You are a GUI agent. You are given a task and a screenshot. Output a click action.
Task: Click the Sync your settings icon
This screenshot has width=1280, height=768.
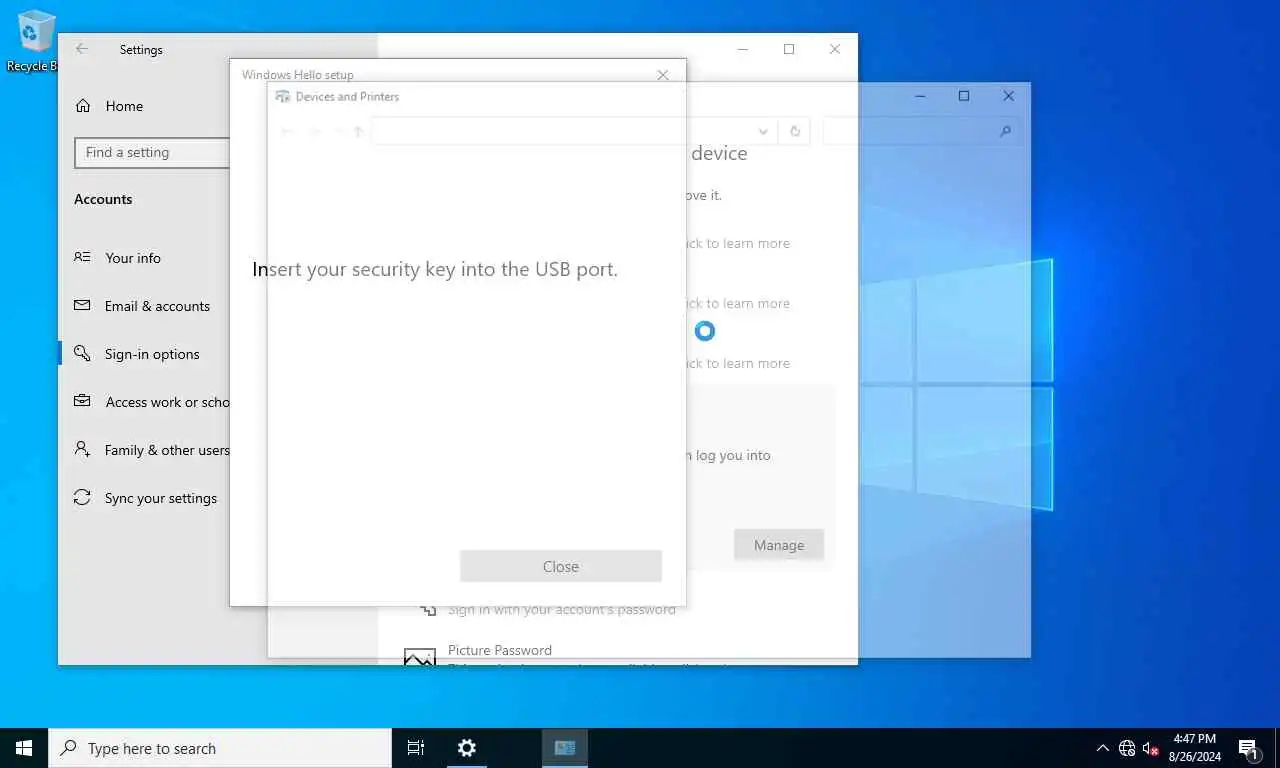pyautogui.click(x=82, y=497)
